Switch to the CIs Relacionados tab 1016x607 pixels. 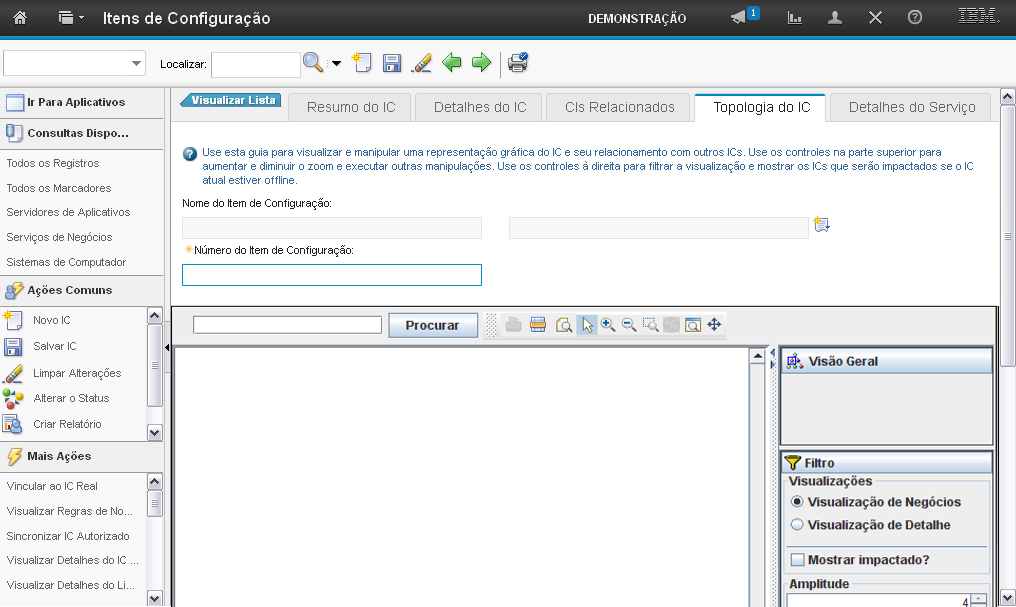point(619,108)
